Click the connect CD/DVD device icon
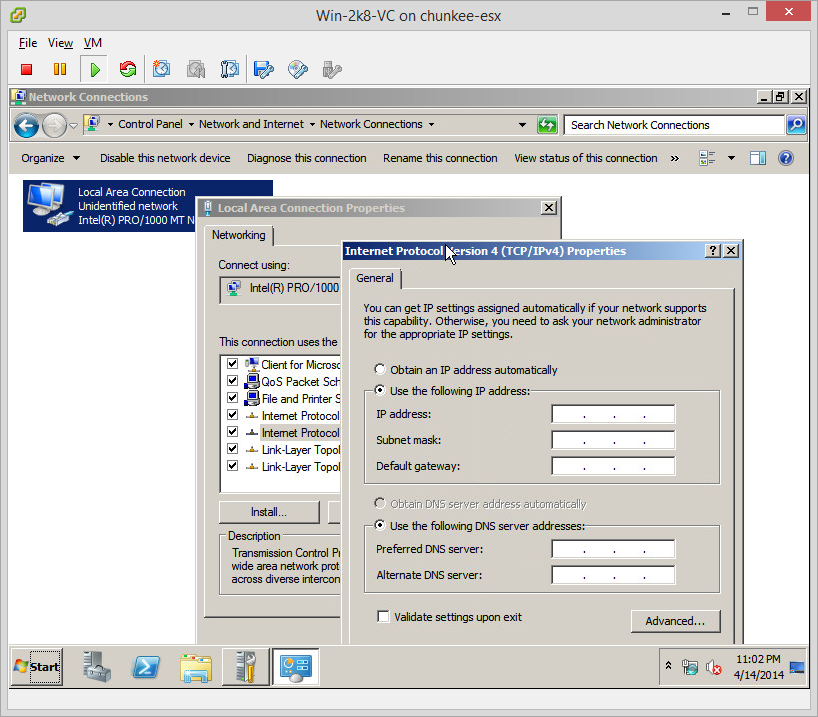This screenshot has width=818, height=717. 297,69
